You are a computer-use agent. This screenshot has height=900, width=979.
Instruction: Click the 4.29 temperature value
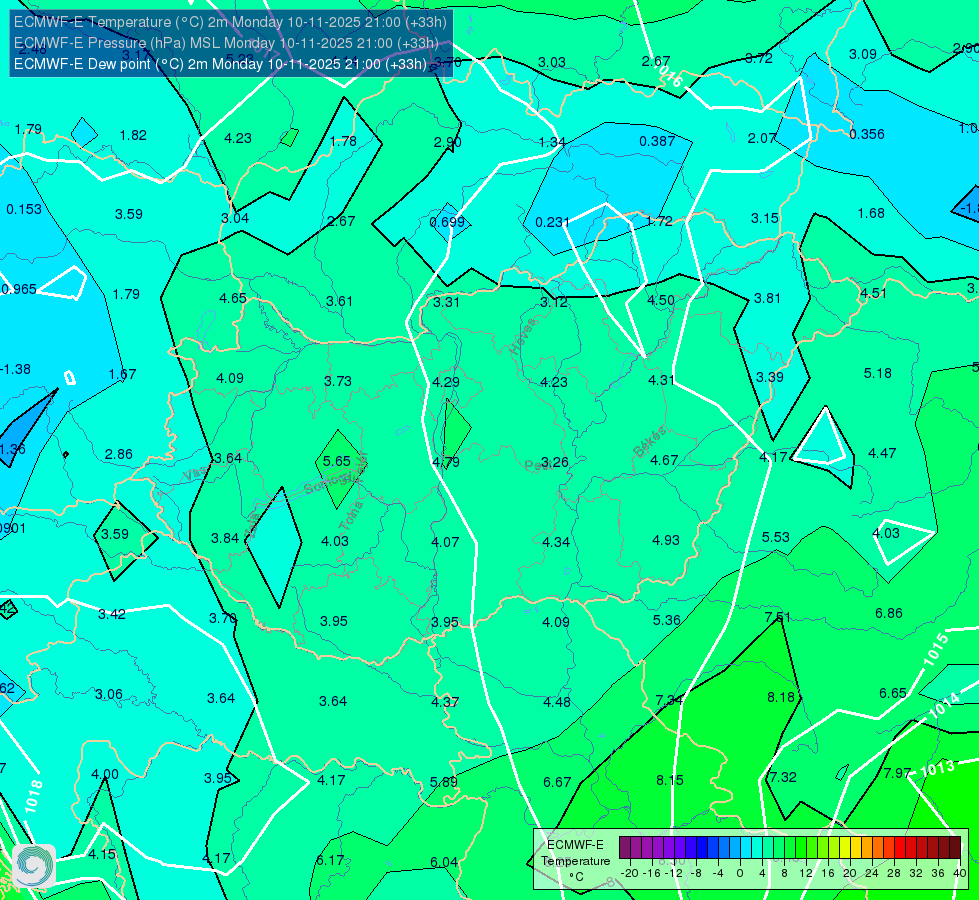click(x=446, y=382)
